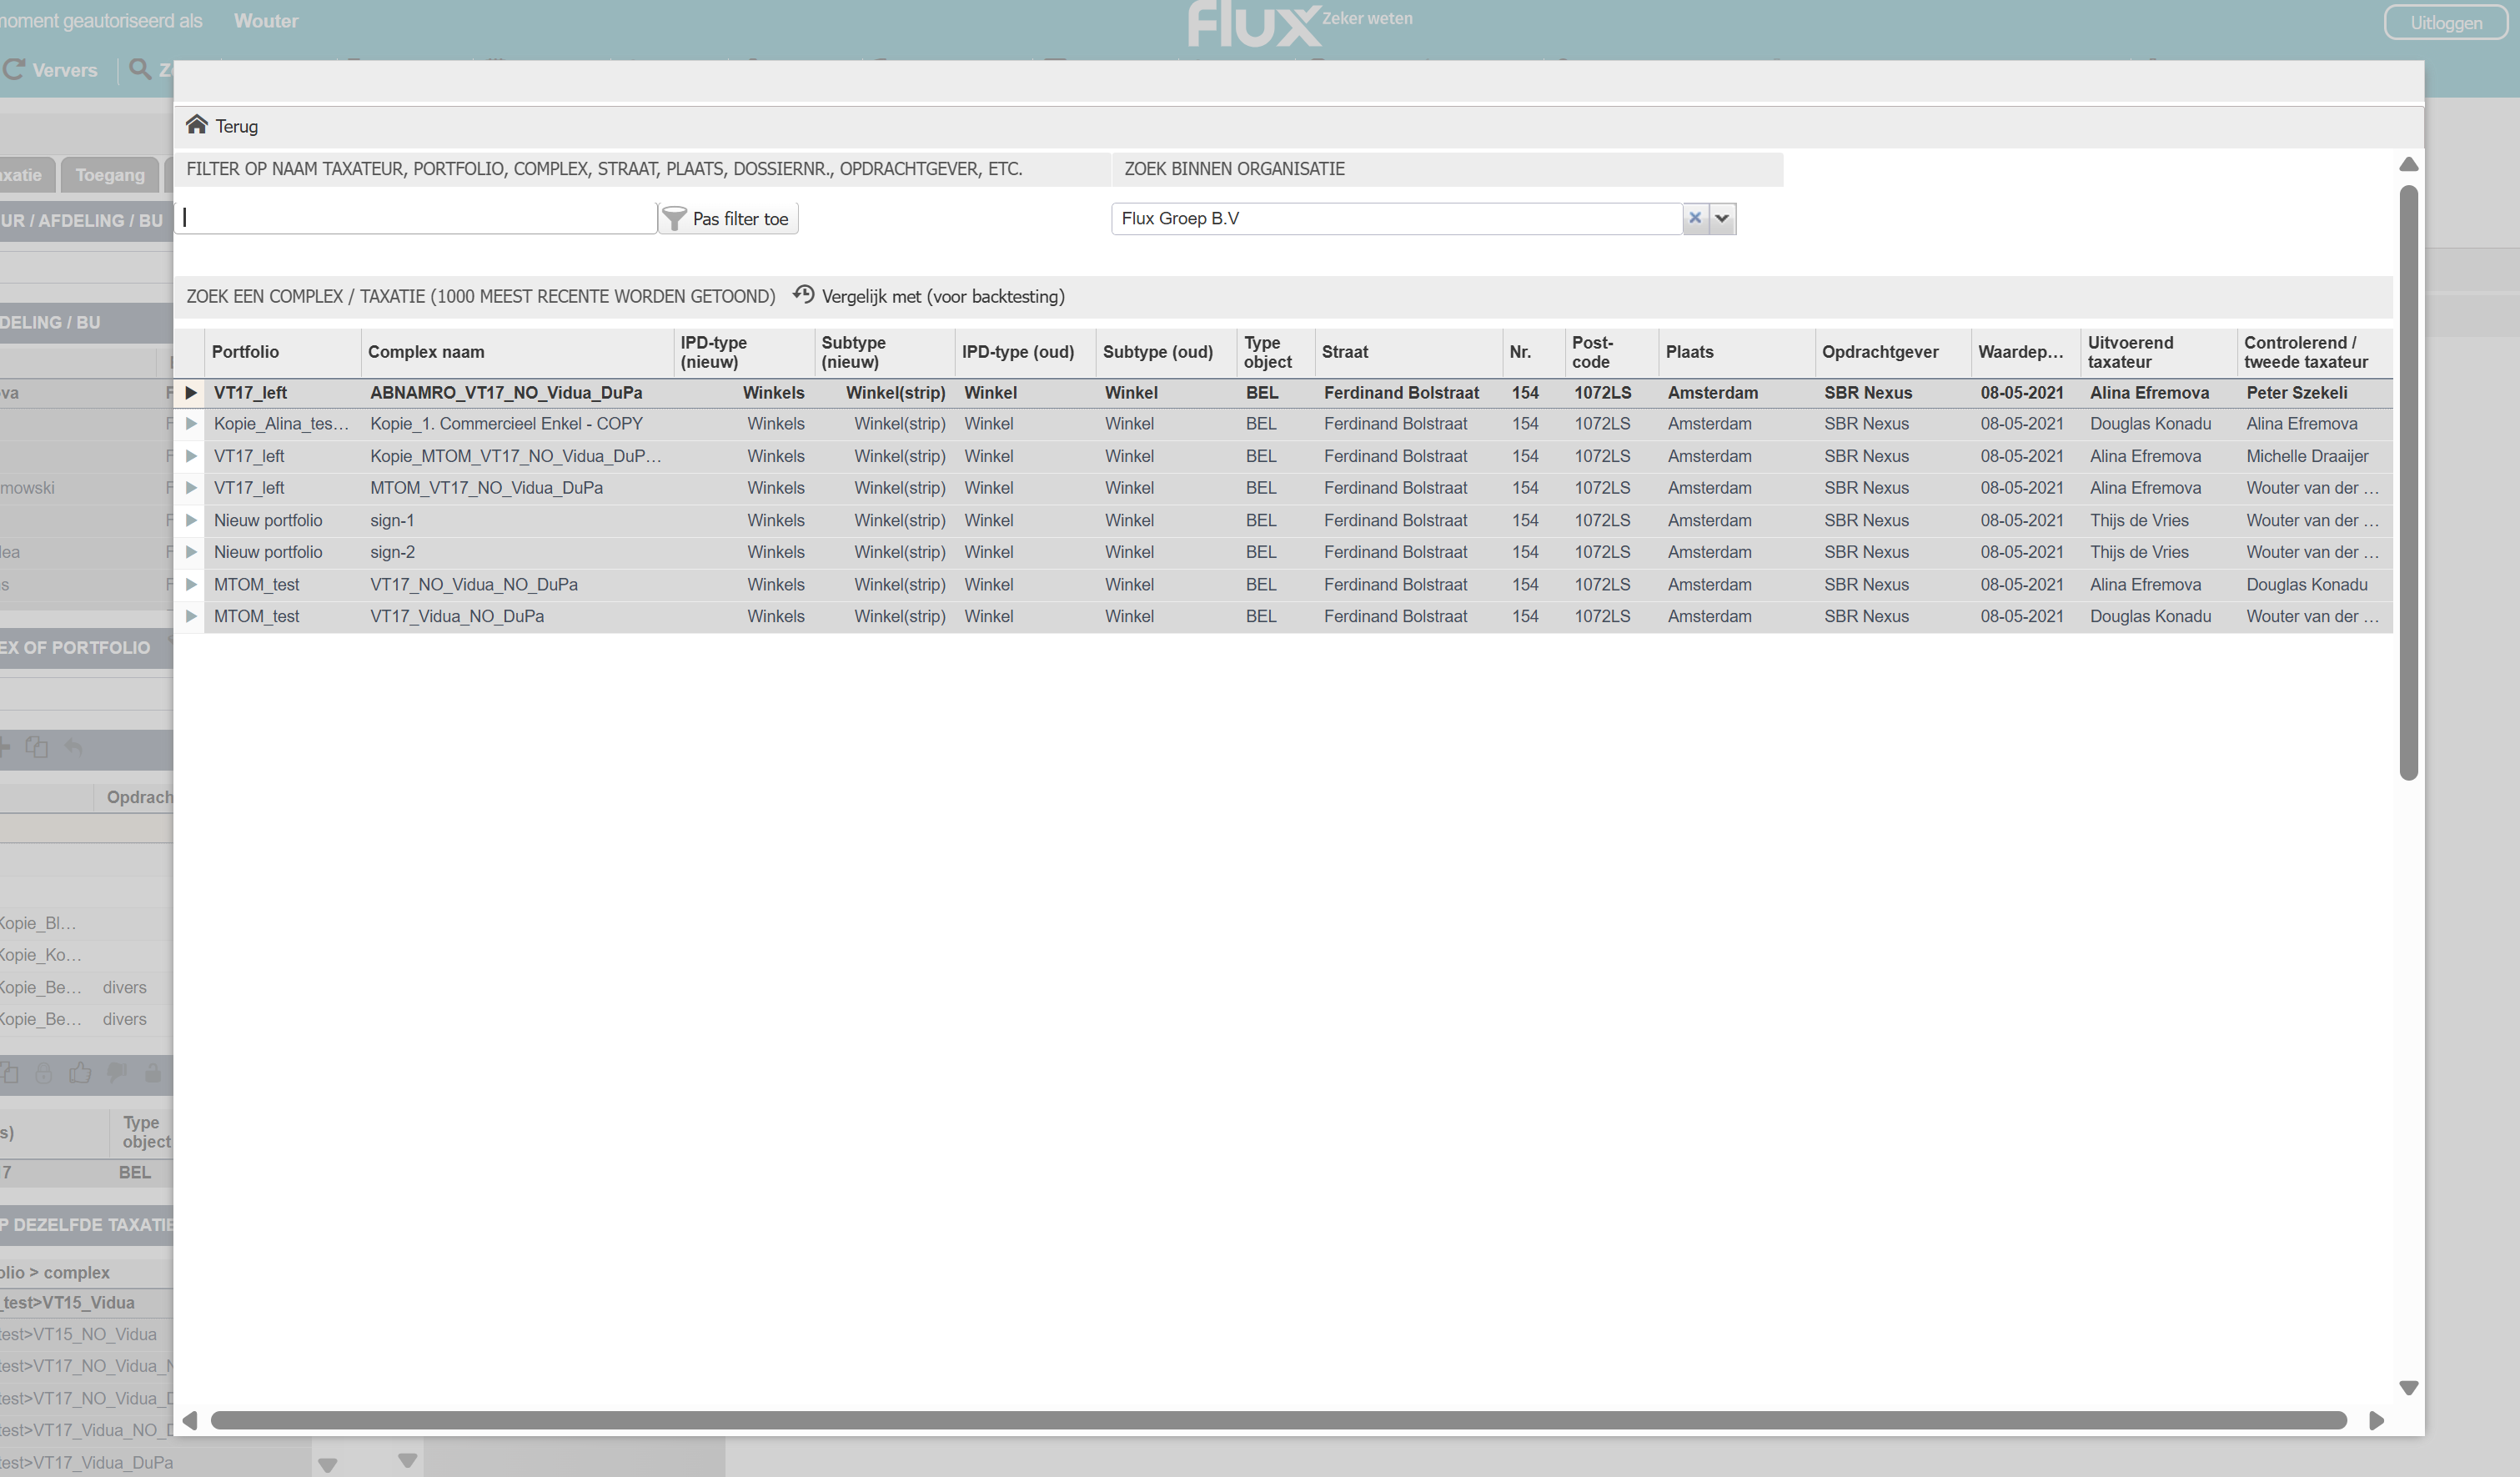Screen dimensions: 2520x1477
Task: Select the 'Peter Szekeli' cell
Action: pos(2315,393)
